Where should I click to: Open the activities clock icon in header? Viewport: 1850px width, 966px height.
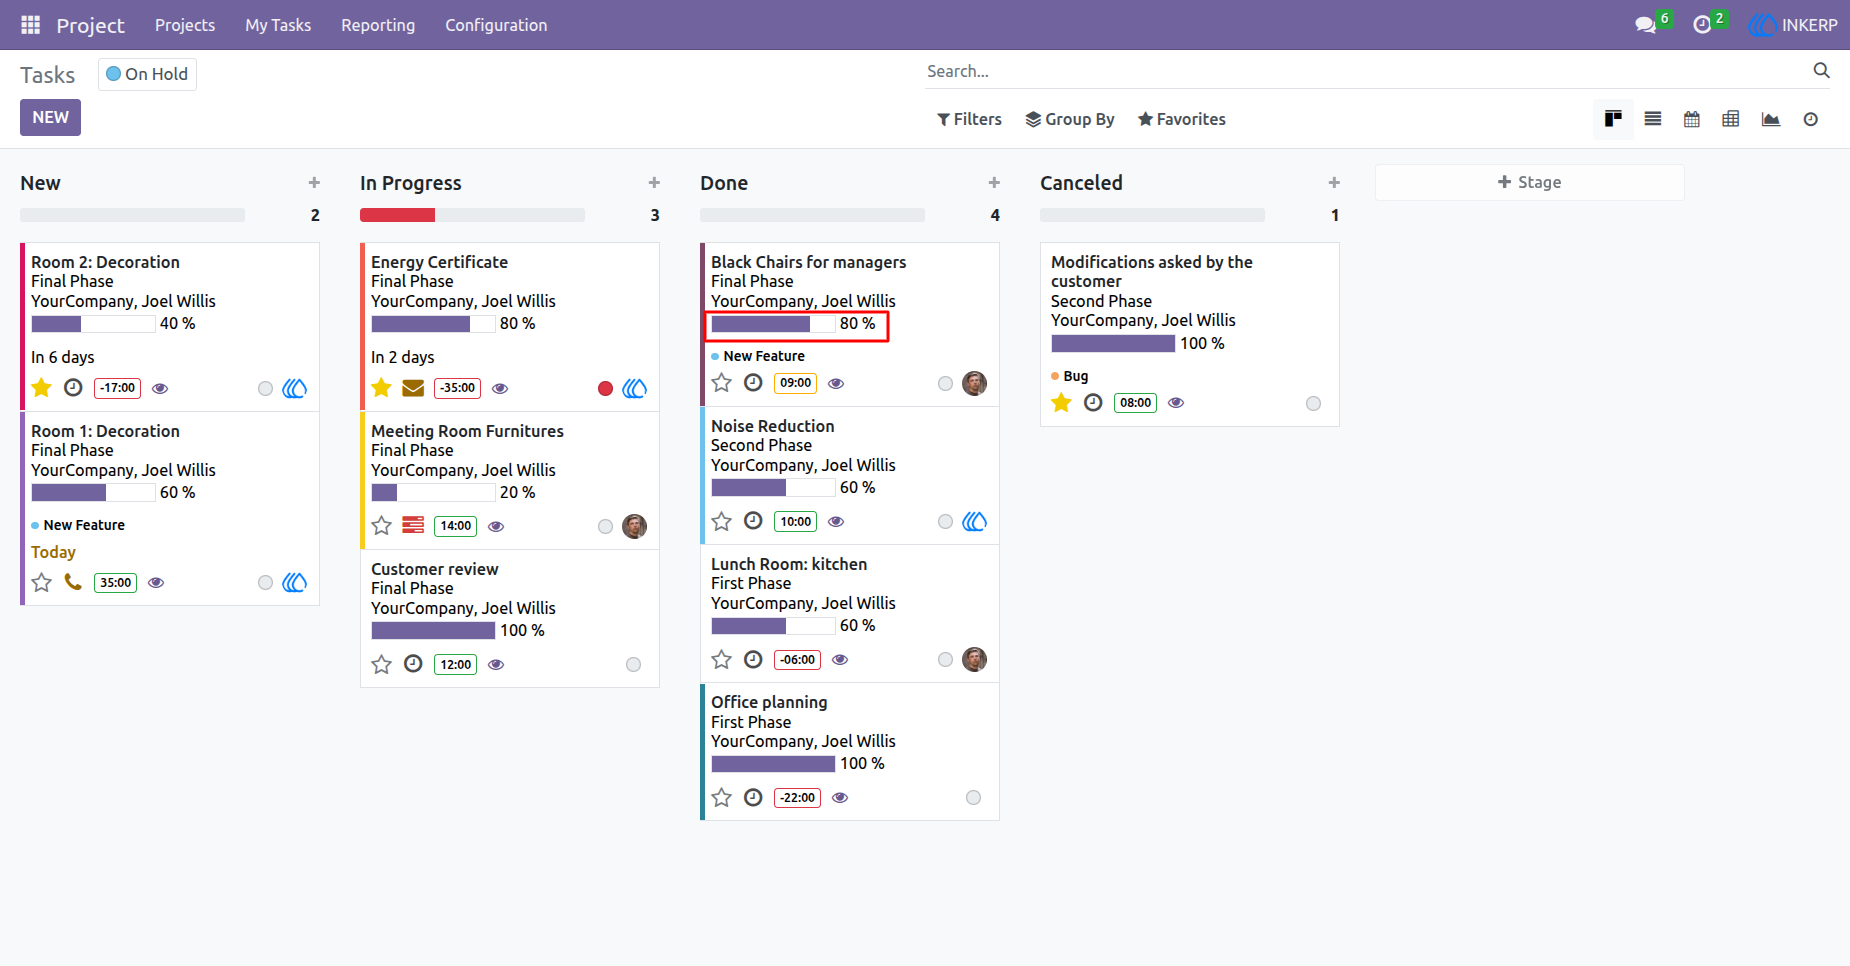point(1702,25)
